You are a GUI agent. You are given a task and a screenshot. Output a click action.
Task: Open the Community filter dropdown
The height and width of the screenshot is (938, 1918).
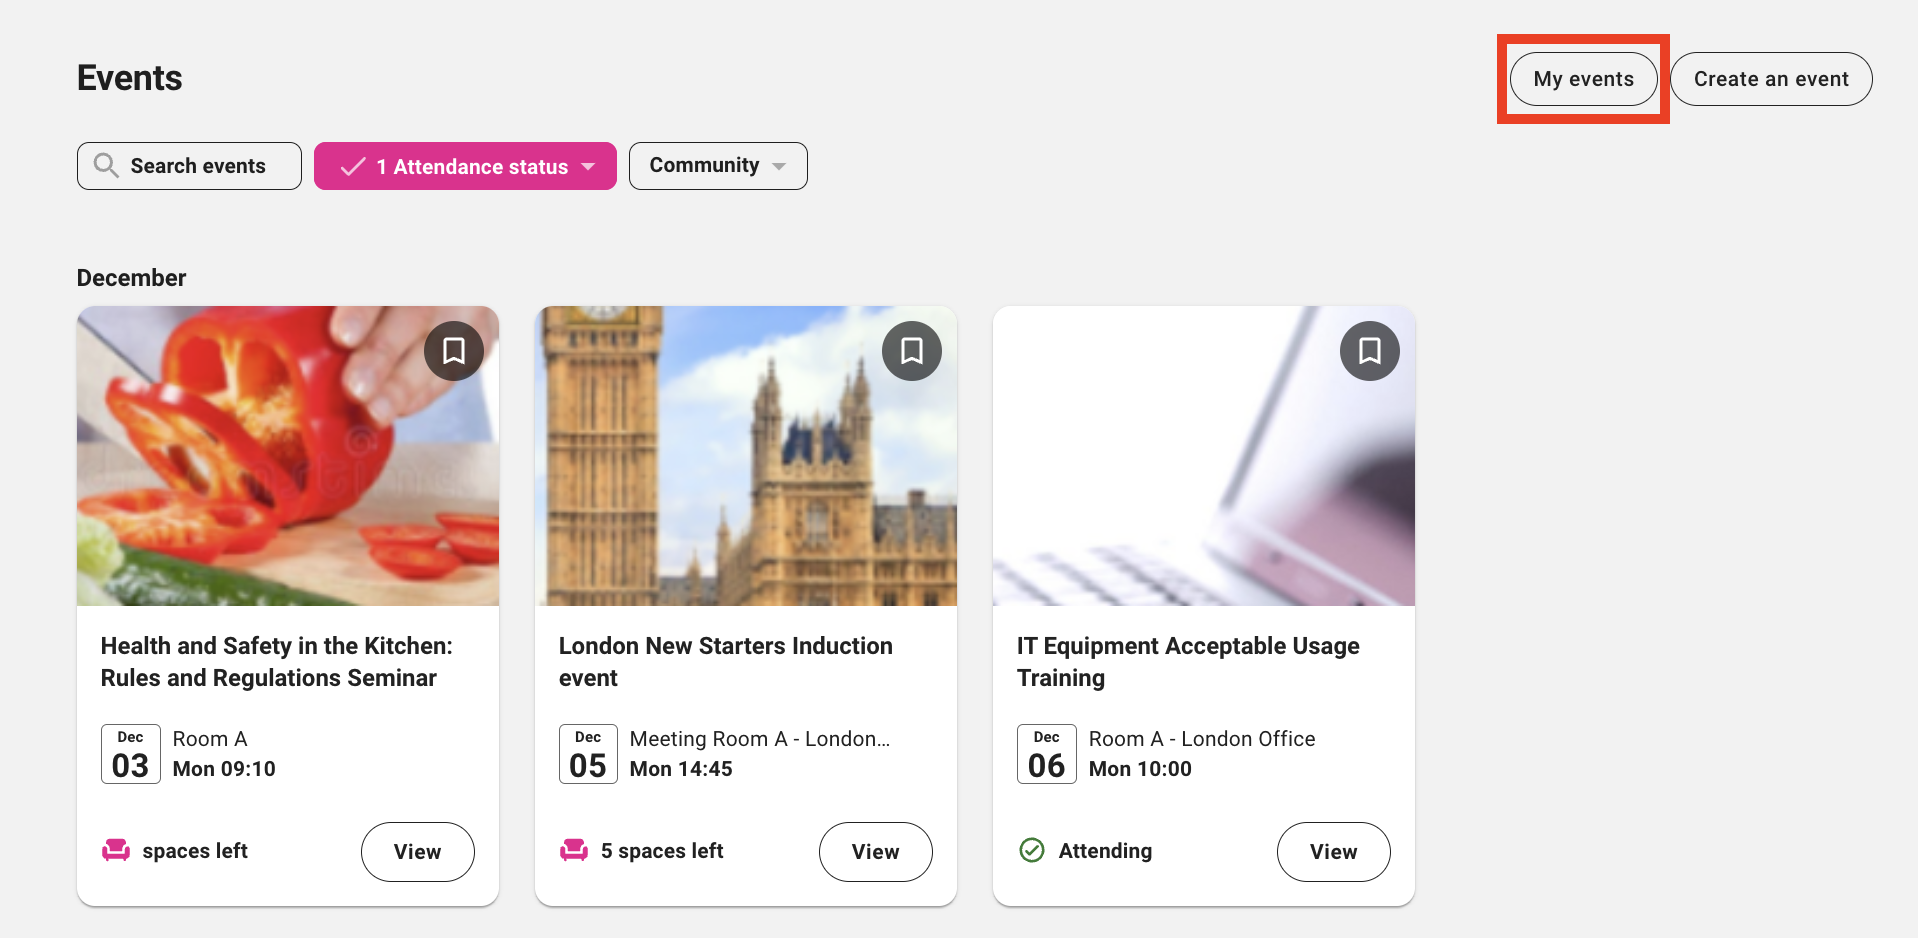(x=717, y=166)
